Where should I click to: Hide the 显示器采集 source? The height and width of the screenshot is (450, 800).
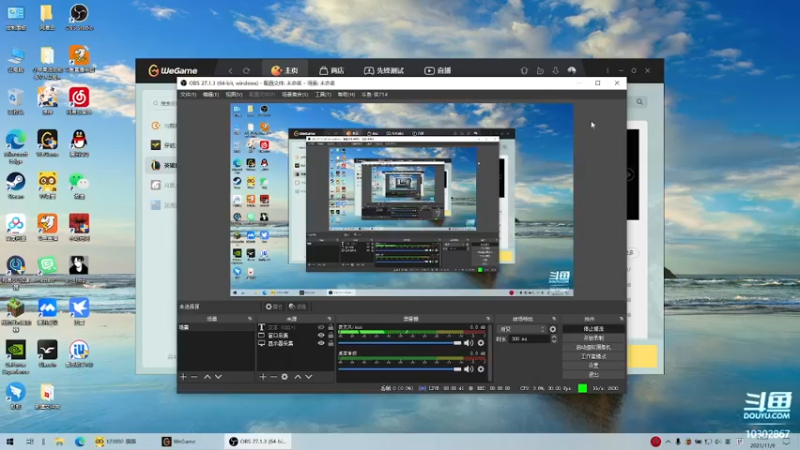click(321, 343)
